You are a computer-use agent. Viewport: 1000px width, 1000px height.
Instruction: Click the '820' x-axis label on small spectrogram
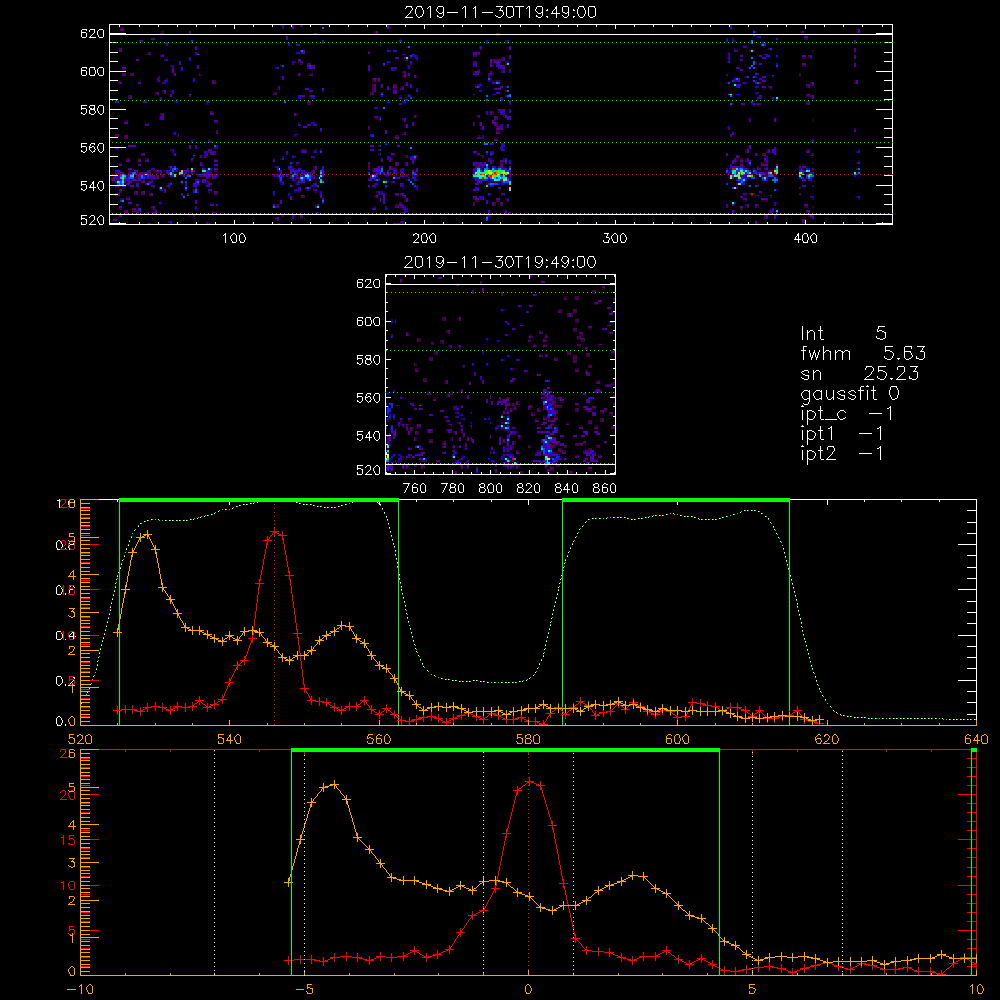pos(529,489)
